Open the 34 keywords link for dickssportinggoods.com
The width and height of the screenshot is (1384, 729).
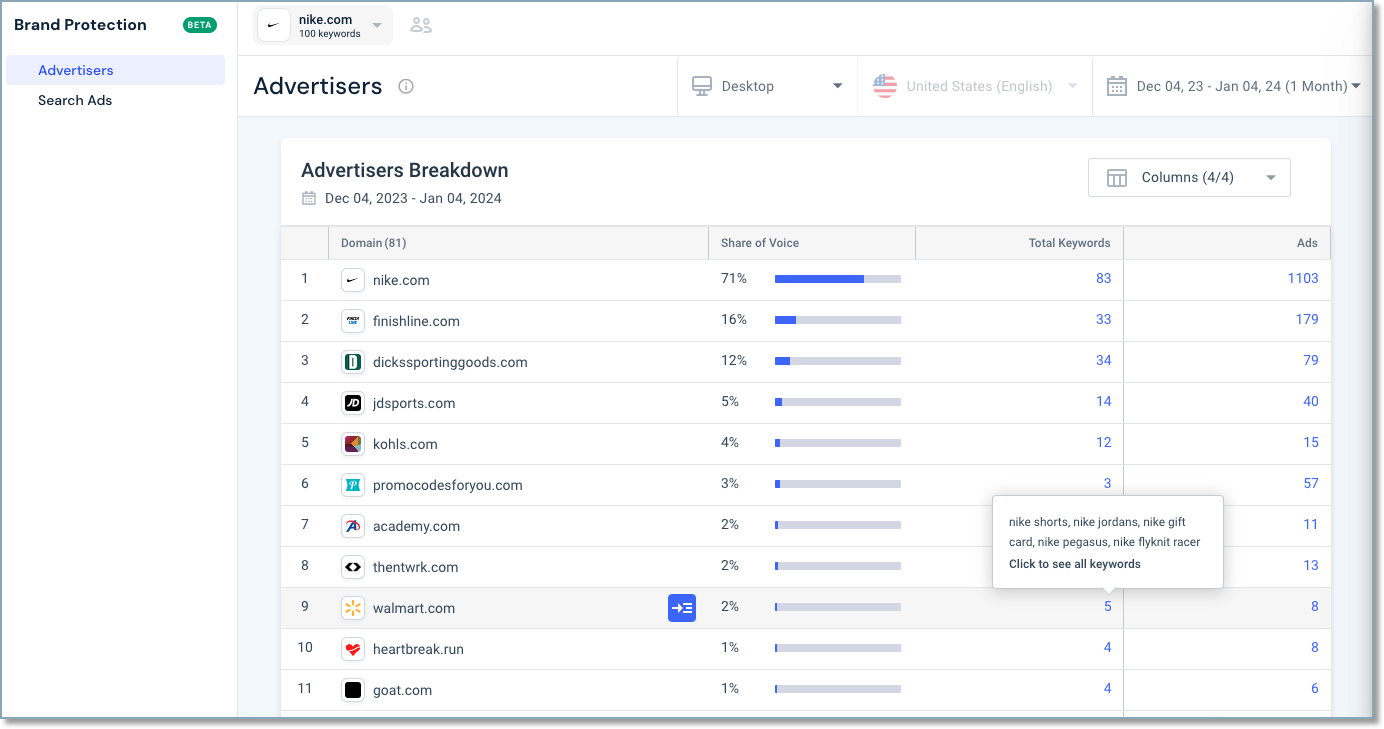1103,360
